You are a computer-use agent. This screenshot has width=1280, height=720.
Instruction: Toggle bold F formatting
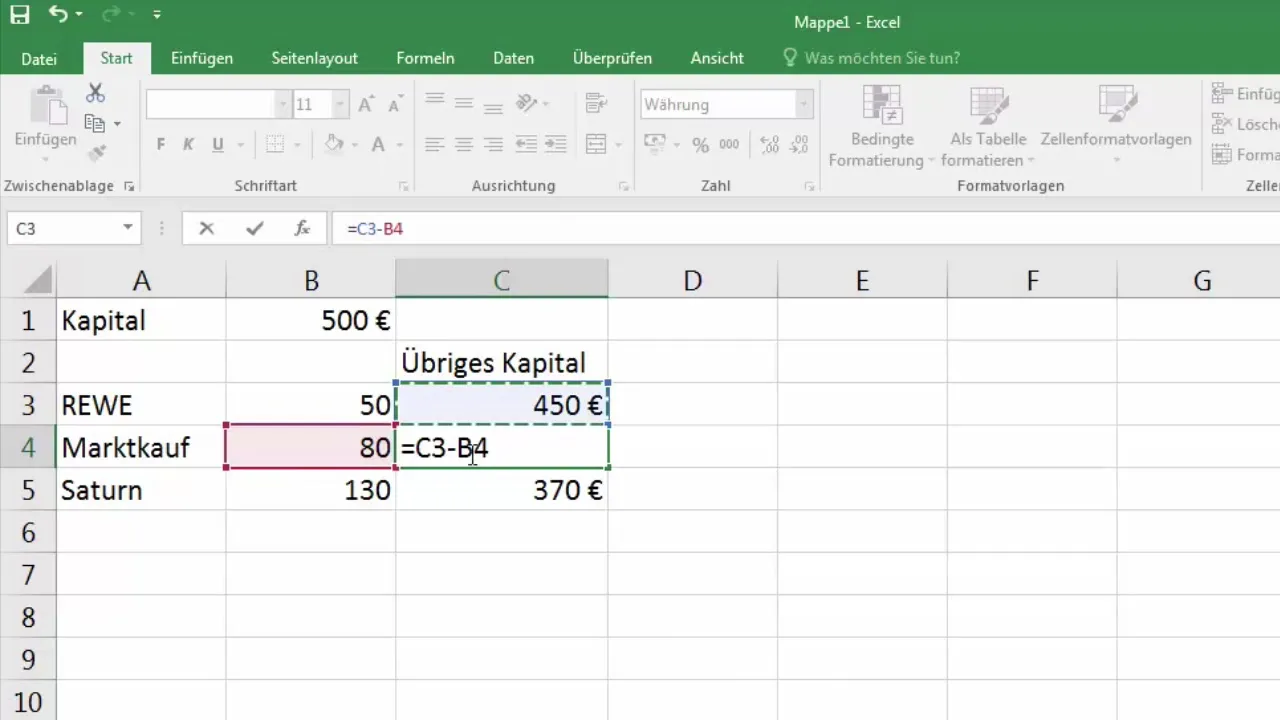click(x=161, y=145)
